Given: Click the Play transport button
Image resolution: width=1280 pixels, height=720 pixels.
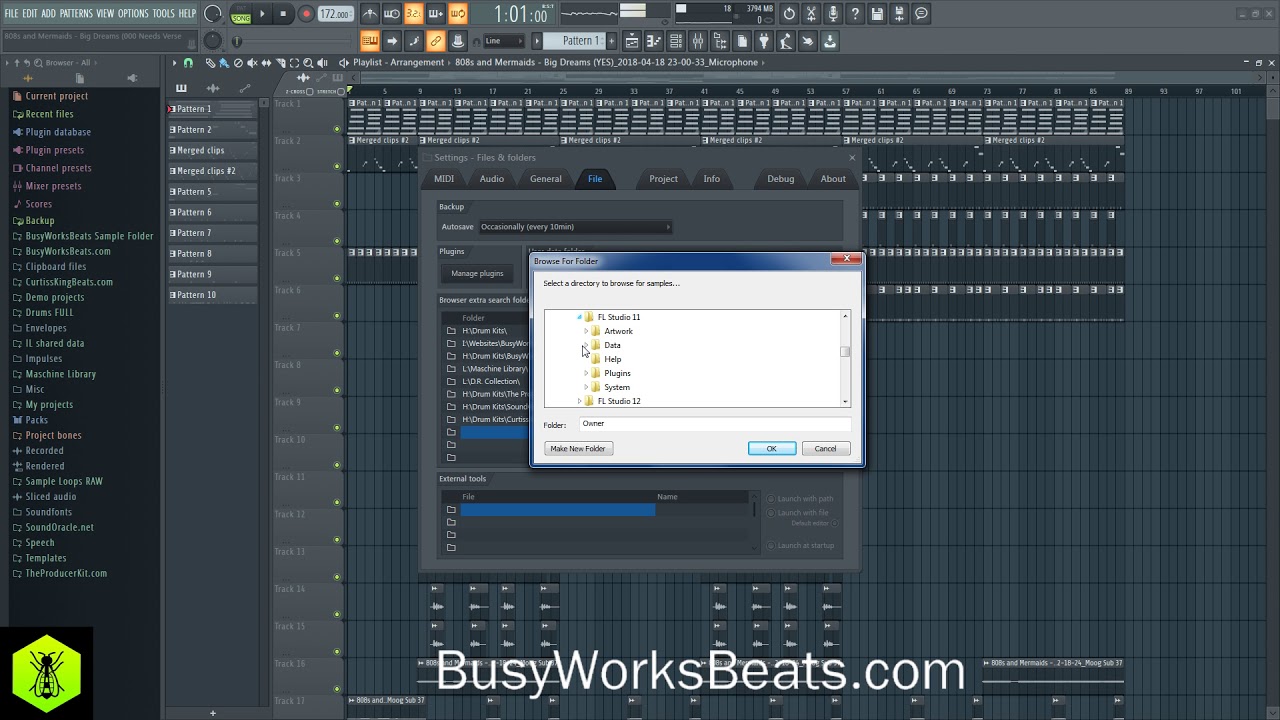Looking at the screenshot, I should click(x=262, y=14).
